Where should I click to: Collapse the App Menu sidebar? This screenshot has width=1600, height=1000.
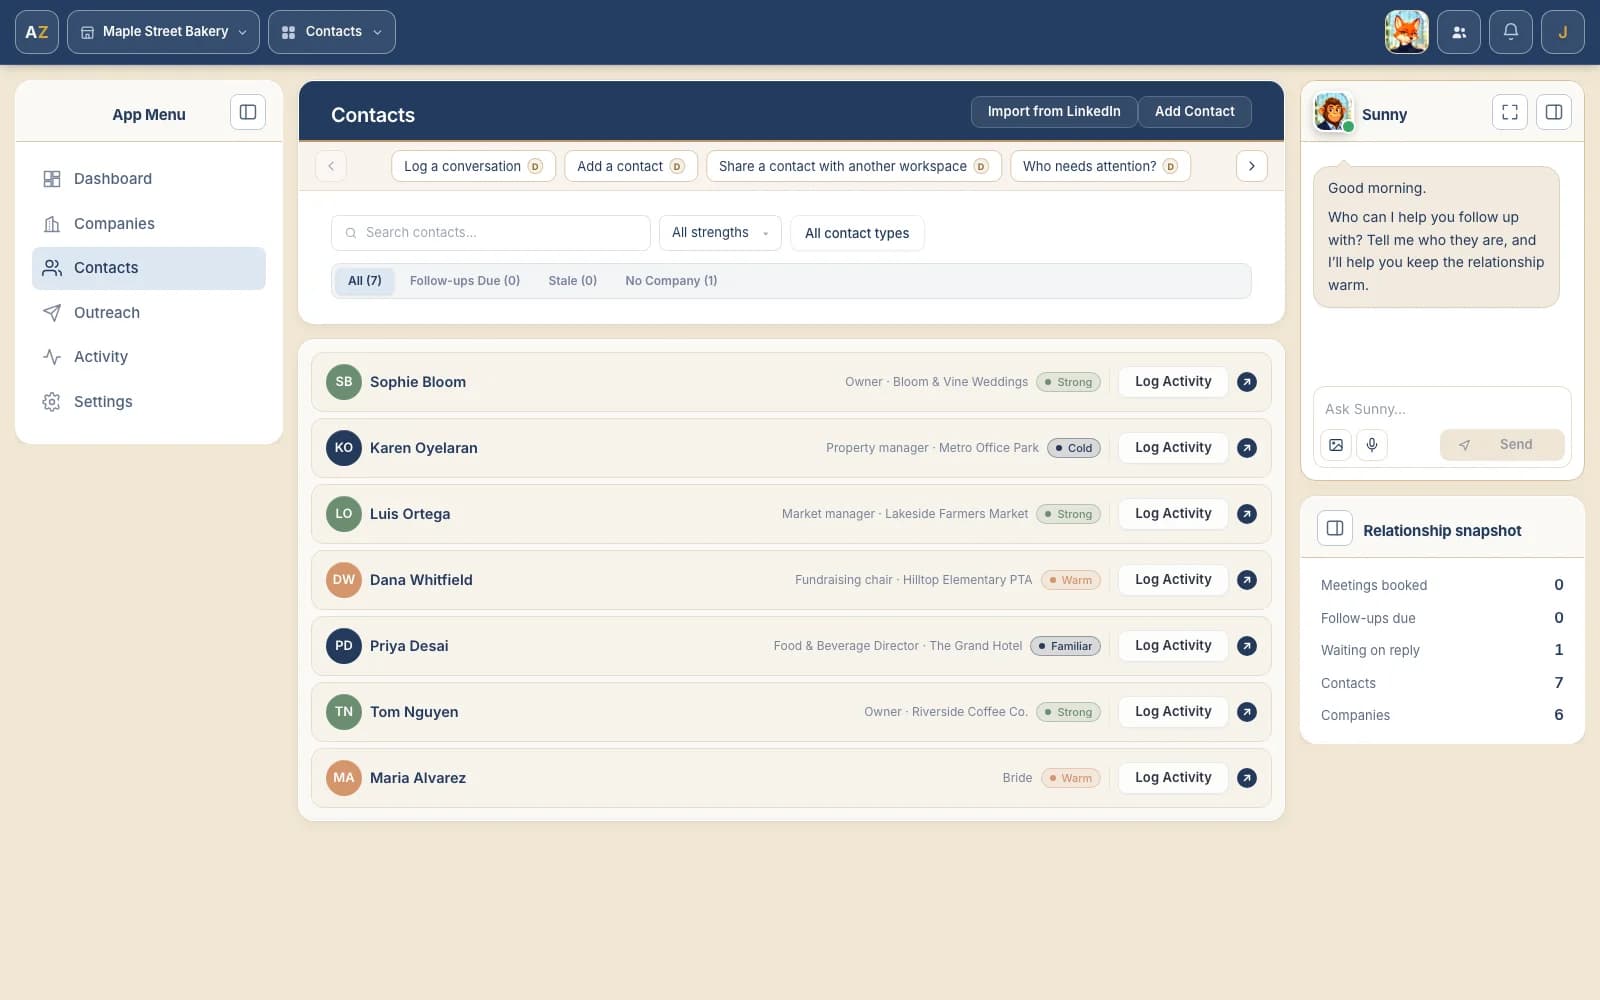[248, 112]
